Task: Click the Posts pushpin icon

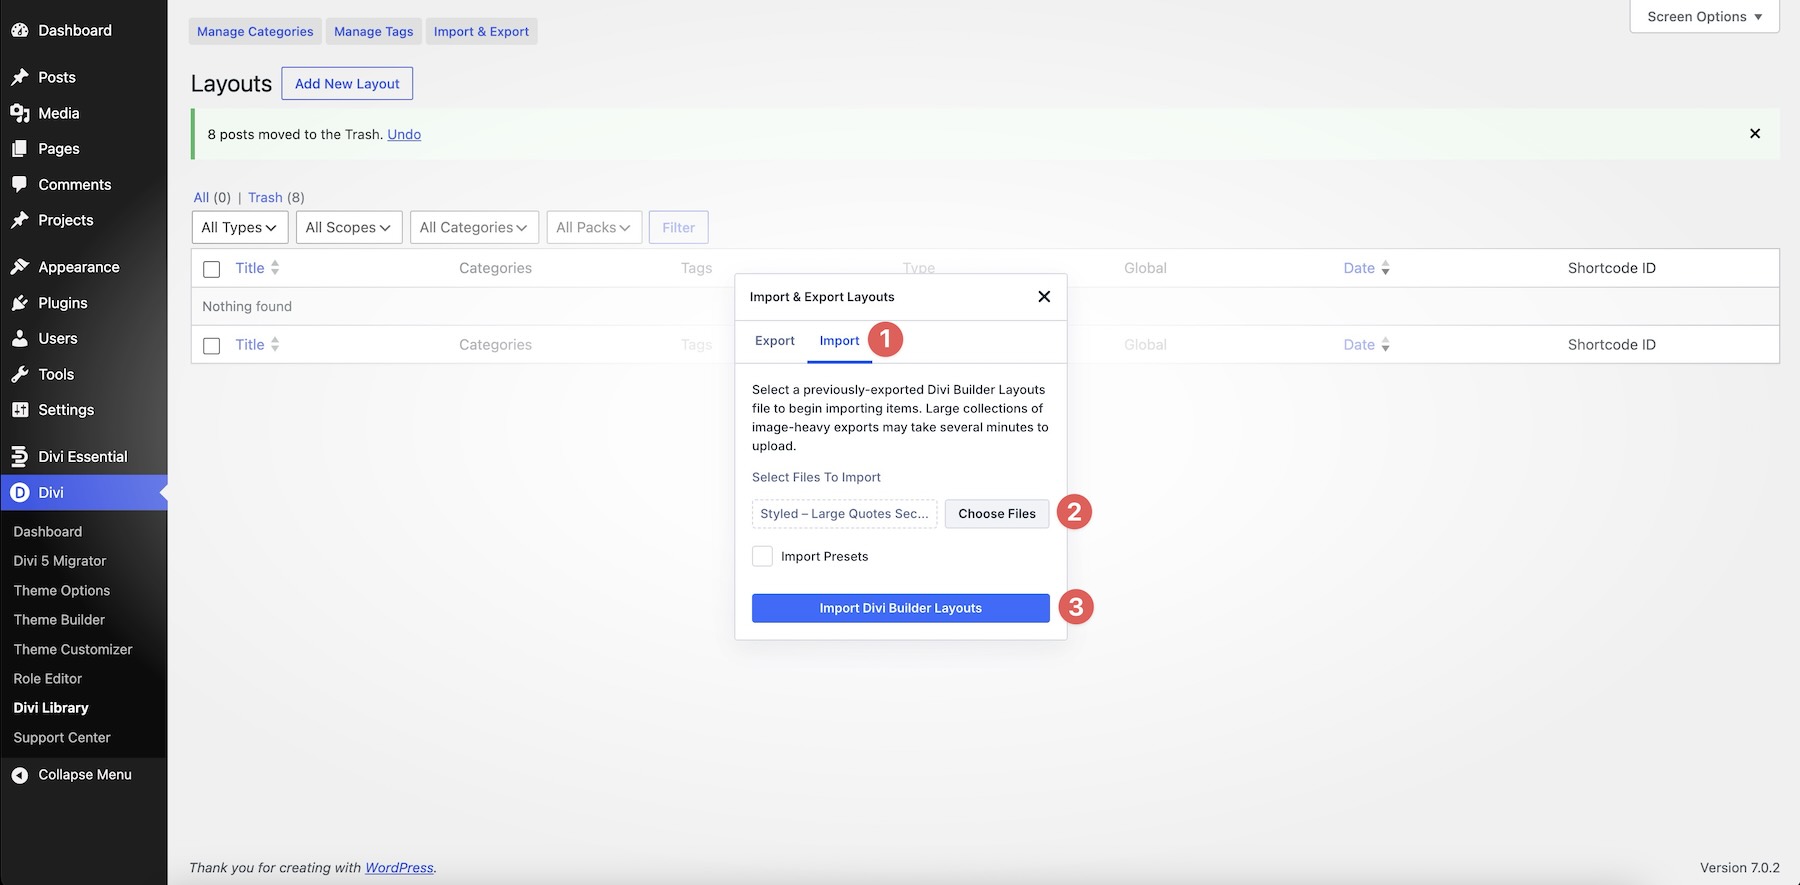Action: pyautogui.click(x=20, y=77)
